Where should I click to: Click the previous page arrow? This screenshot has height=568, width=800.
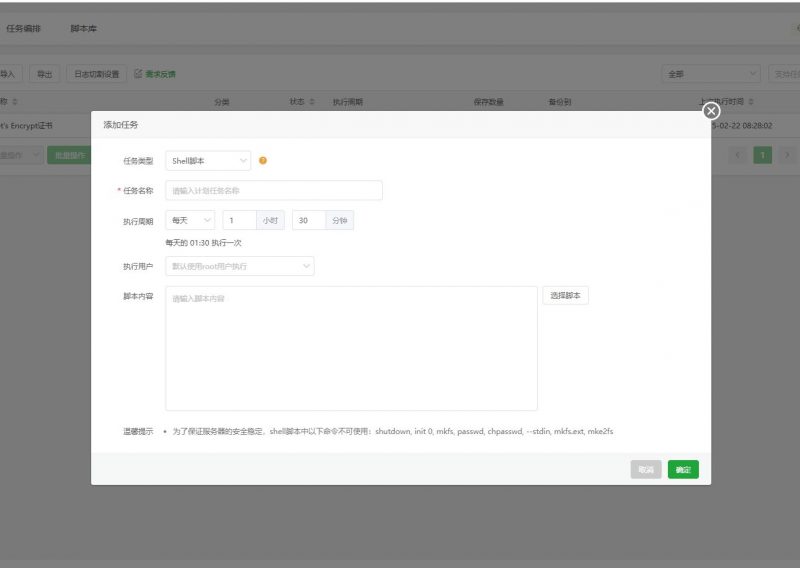click(738, 155)
